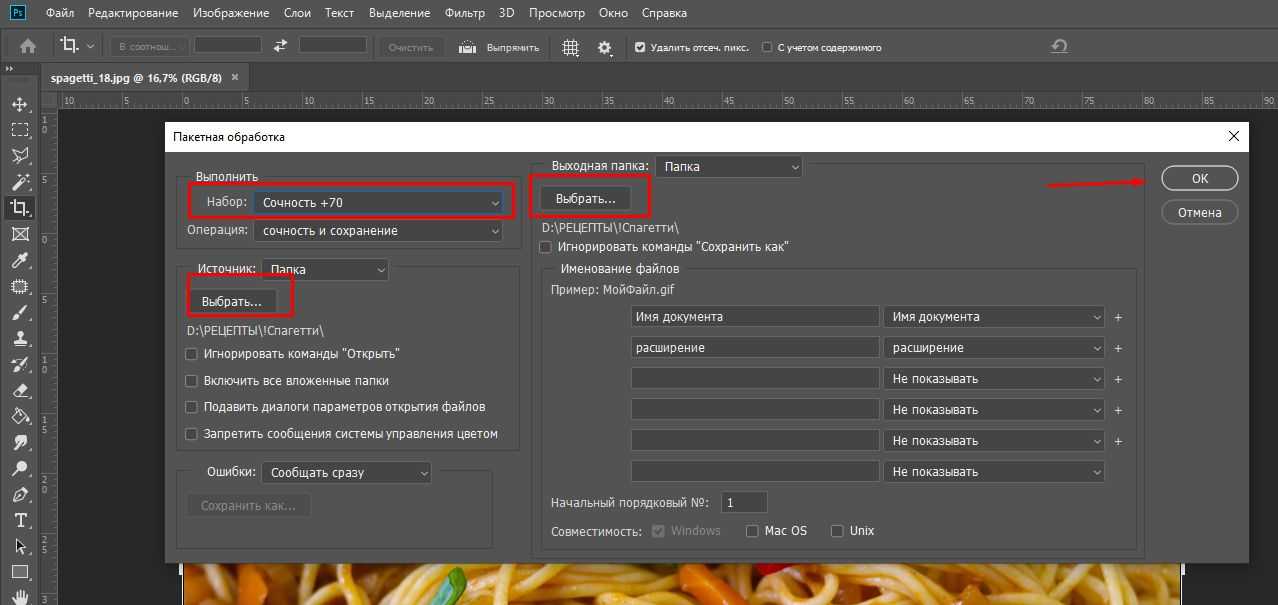
Task: Switch to the spagetti_18.jpg document tab
Action: click(x=136, y=77)
